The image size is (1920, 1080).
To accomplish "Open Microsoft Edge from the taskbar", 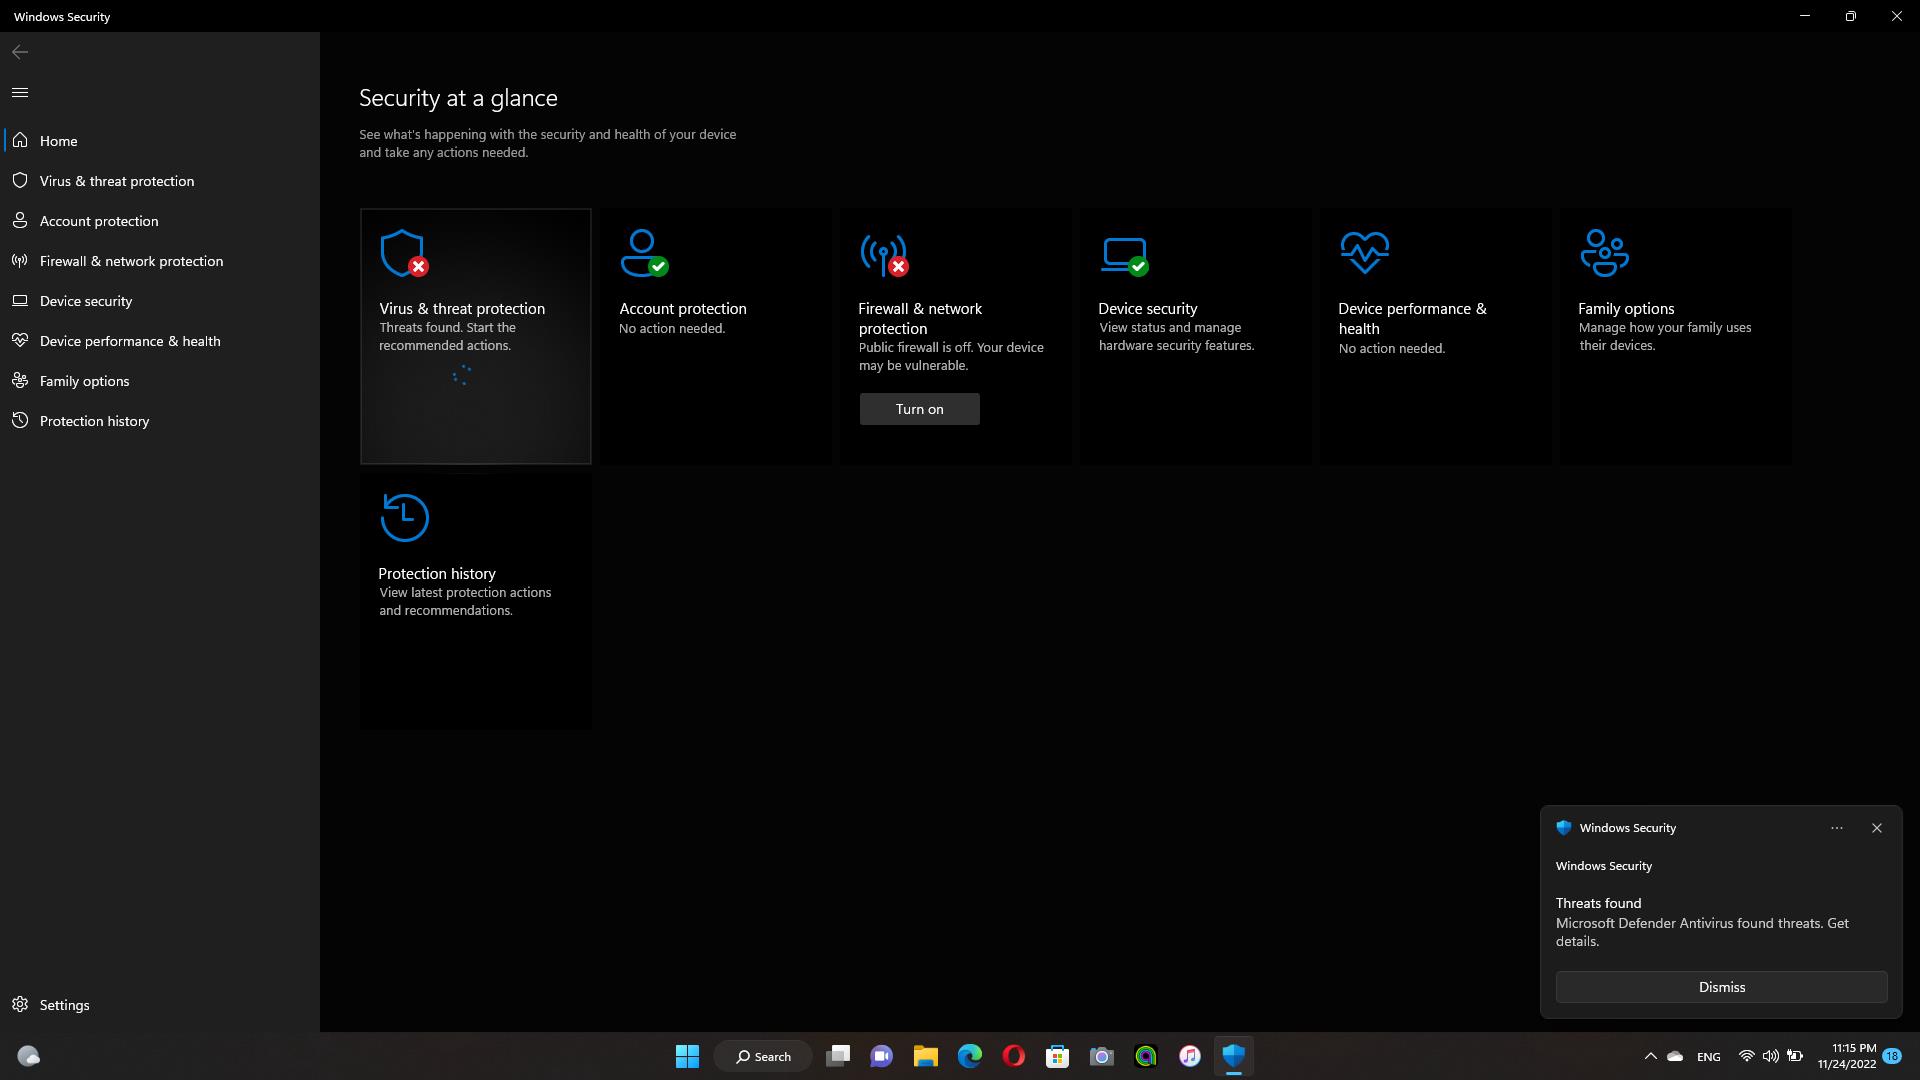I will (x=969, y=1056).
